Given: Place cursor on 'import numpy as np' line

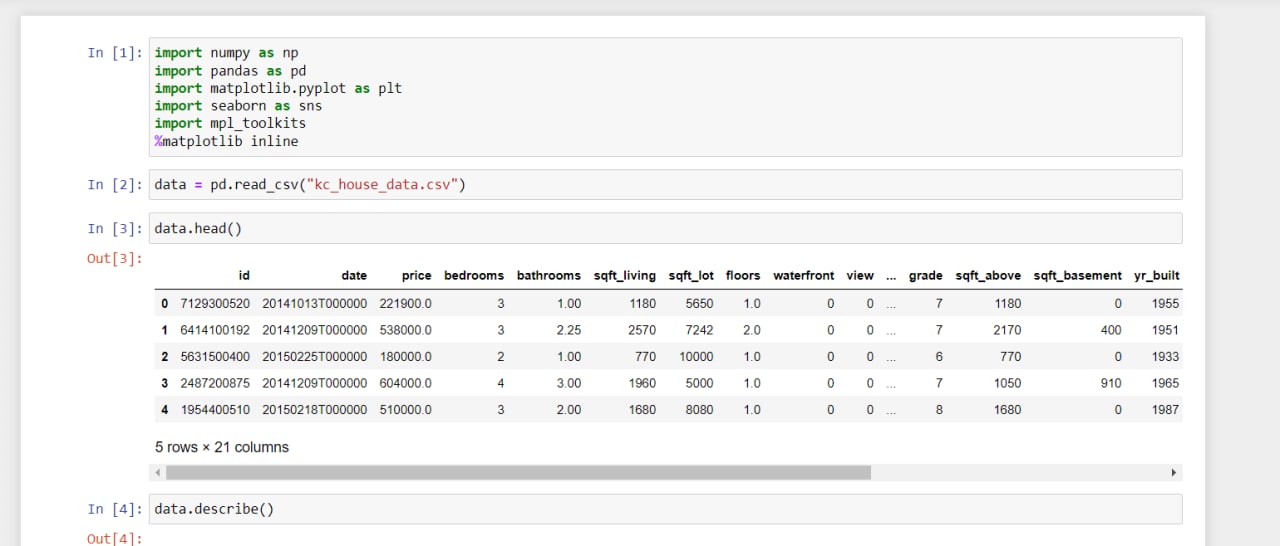Looking at the screenshot, I should click(226, 52).
